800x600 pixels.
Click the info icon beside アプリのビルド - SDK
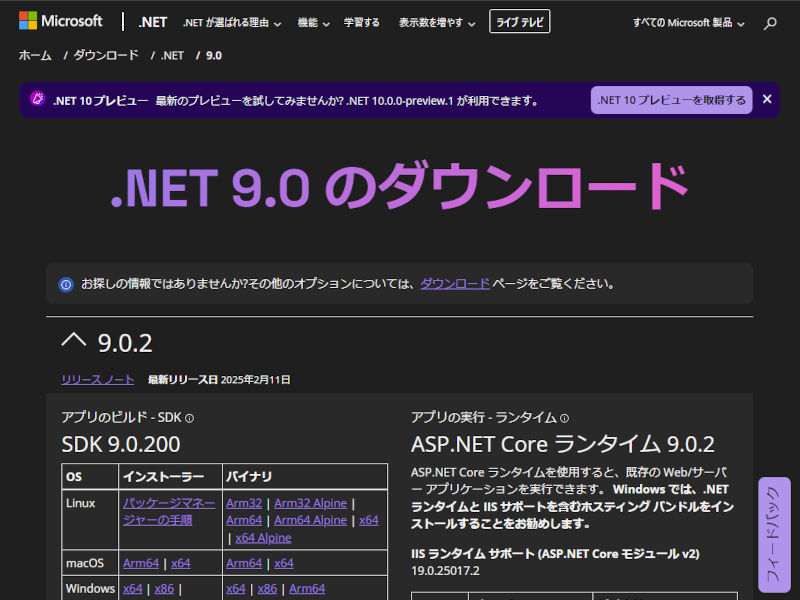[189, 418]
